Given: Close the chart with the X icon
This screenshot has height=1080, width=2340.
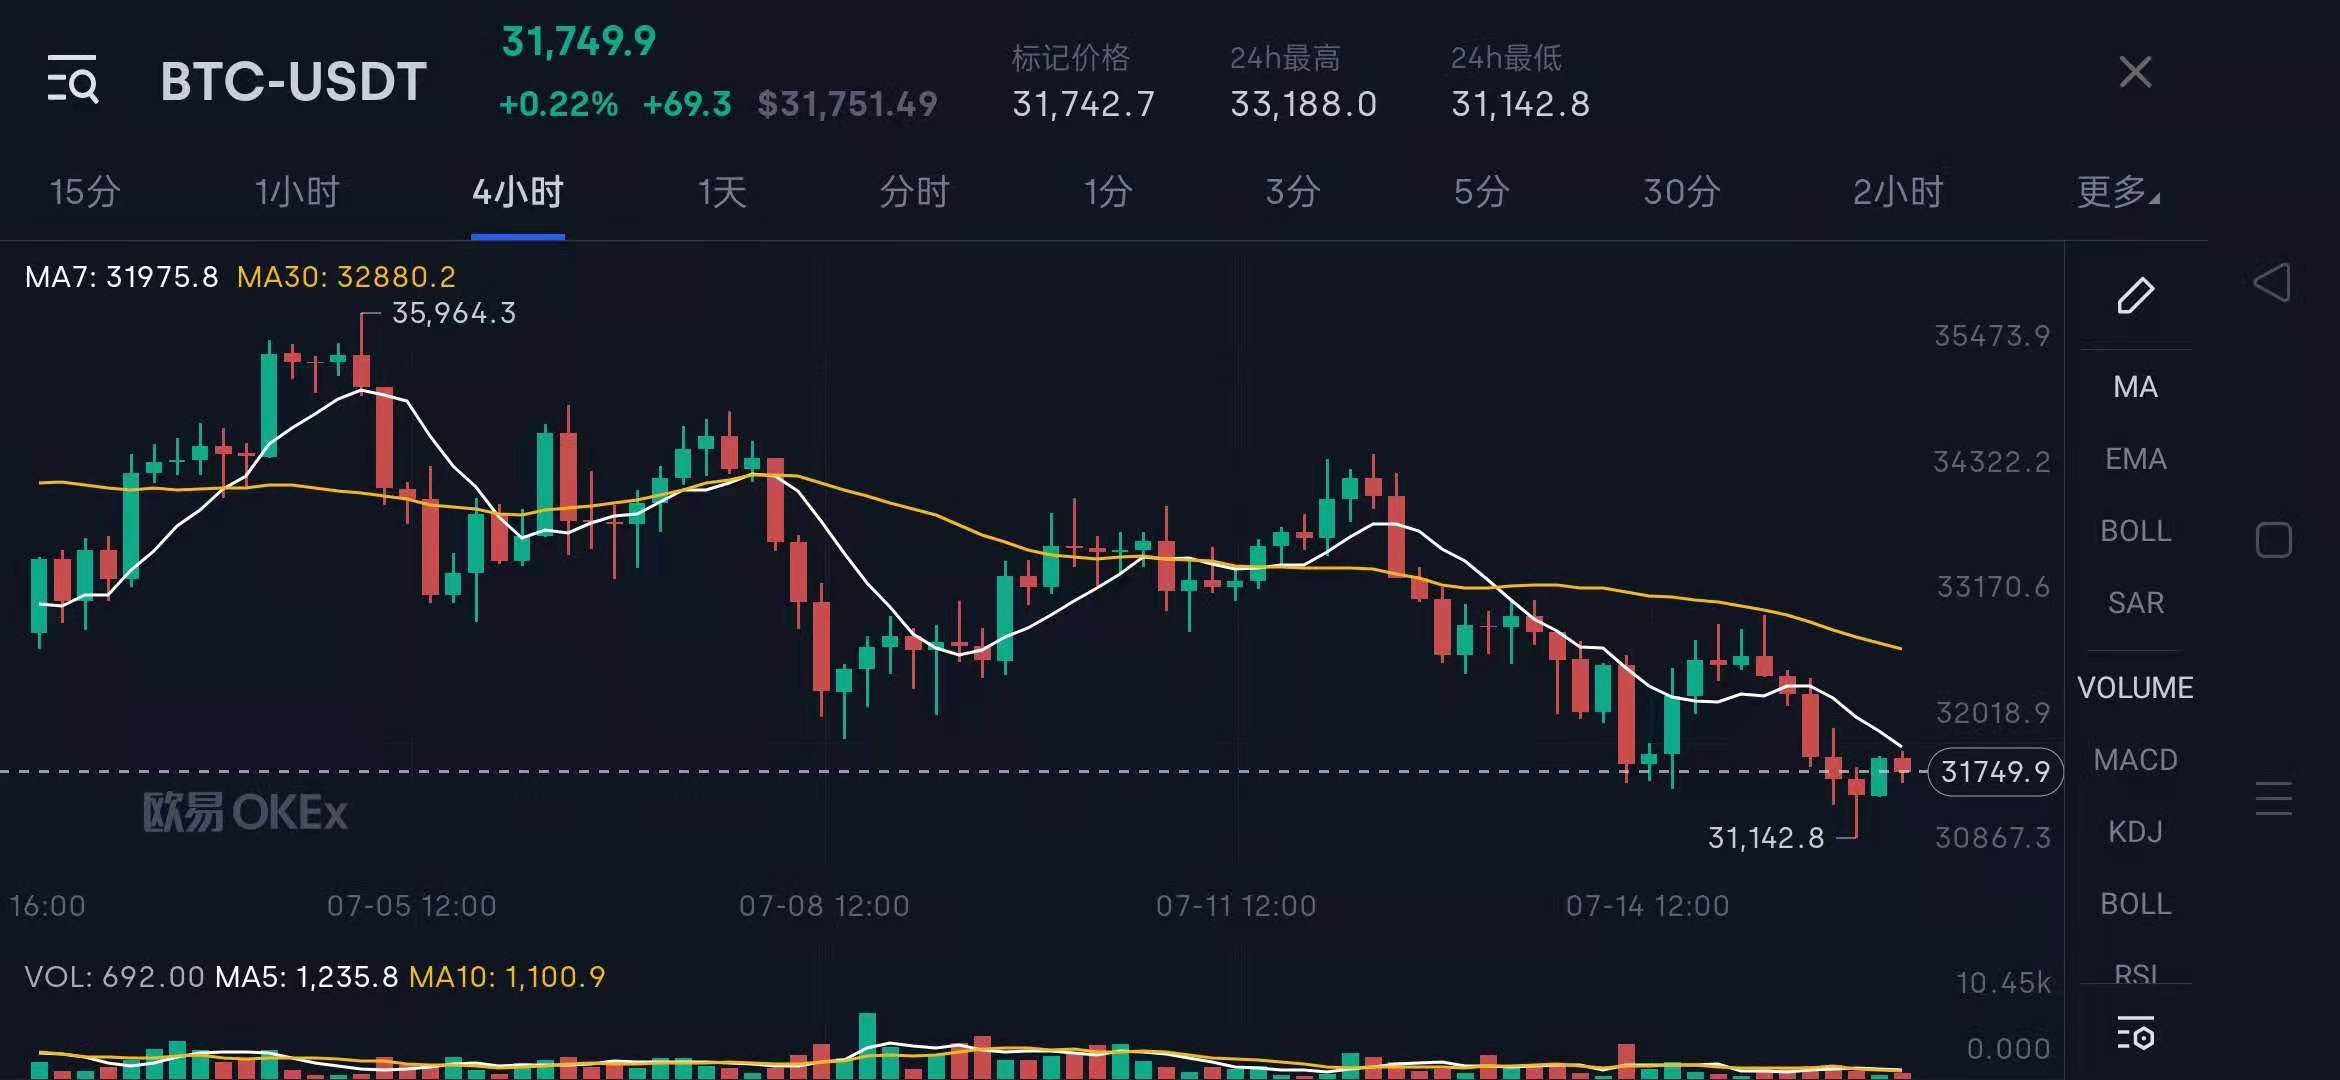Looking at the screenshot, I should tap(2135, 72).
